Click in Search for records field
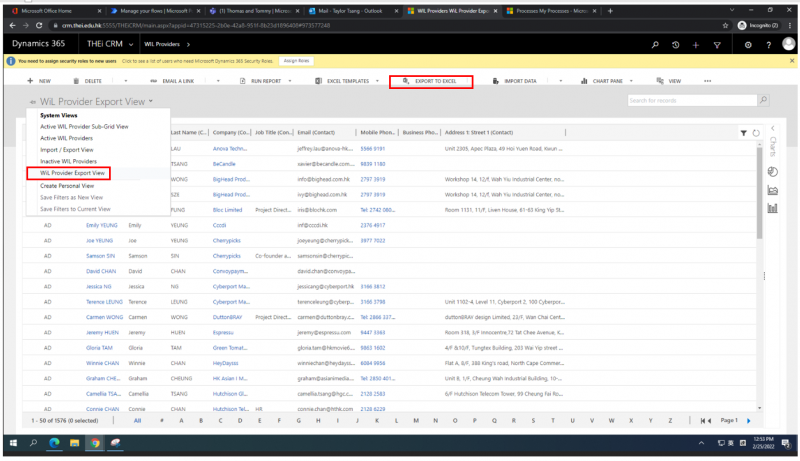This screenshot has width=800, height=461. [x=692, y=100]
